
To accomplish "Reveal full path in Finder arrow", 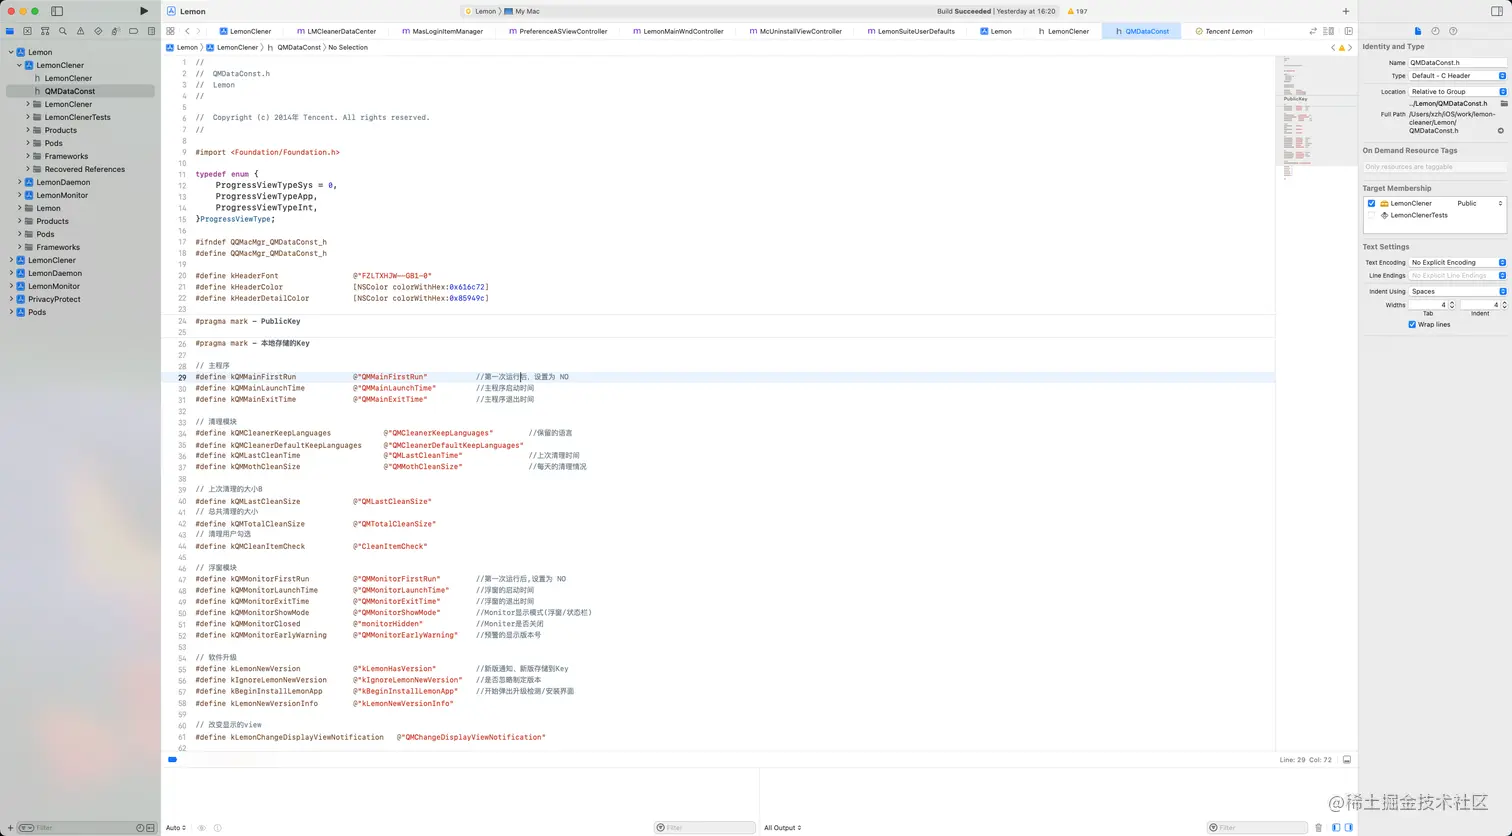I will (1501, 130).
